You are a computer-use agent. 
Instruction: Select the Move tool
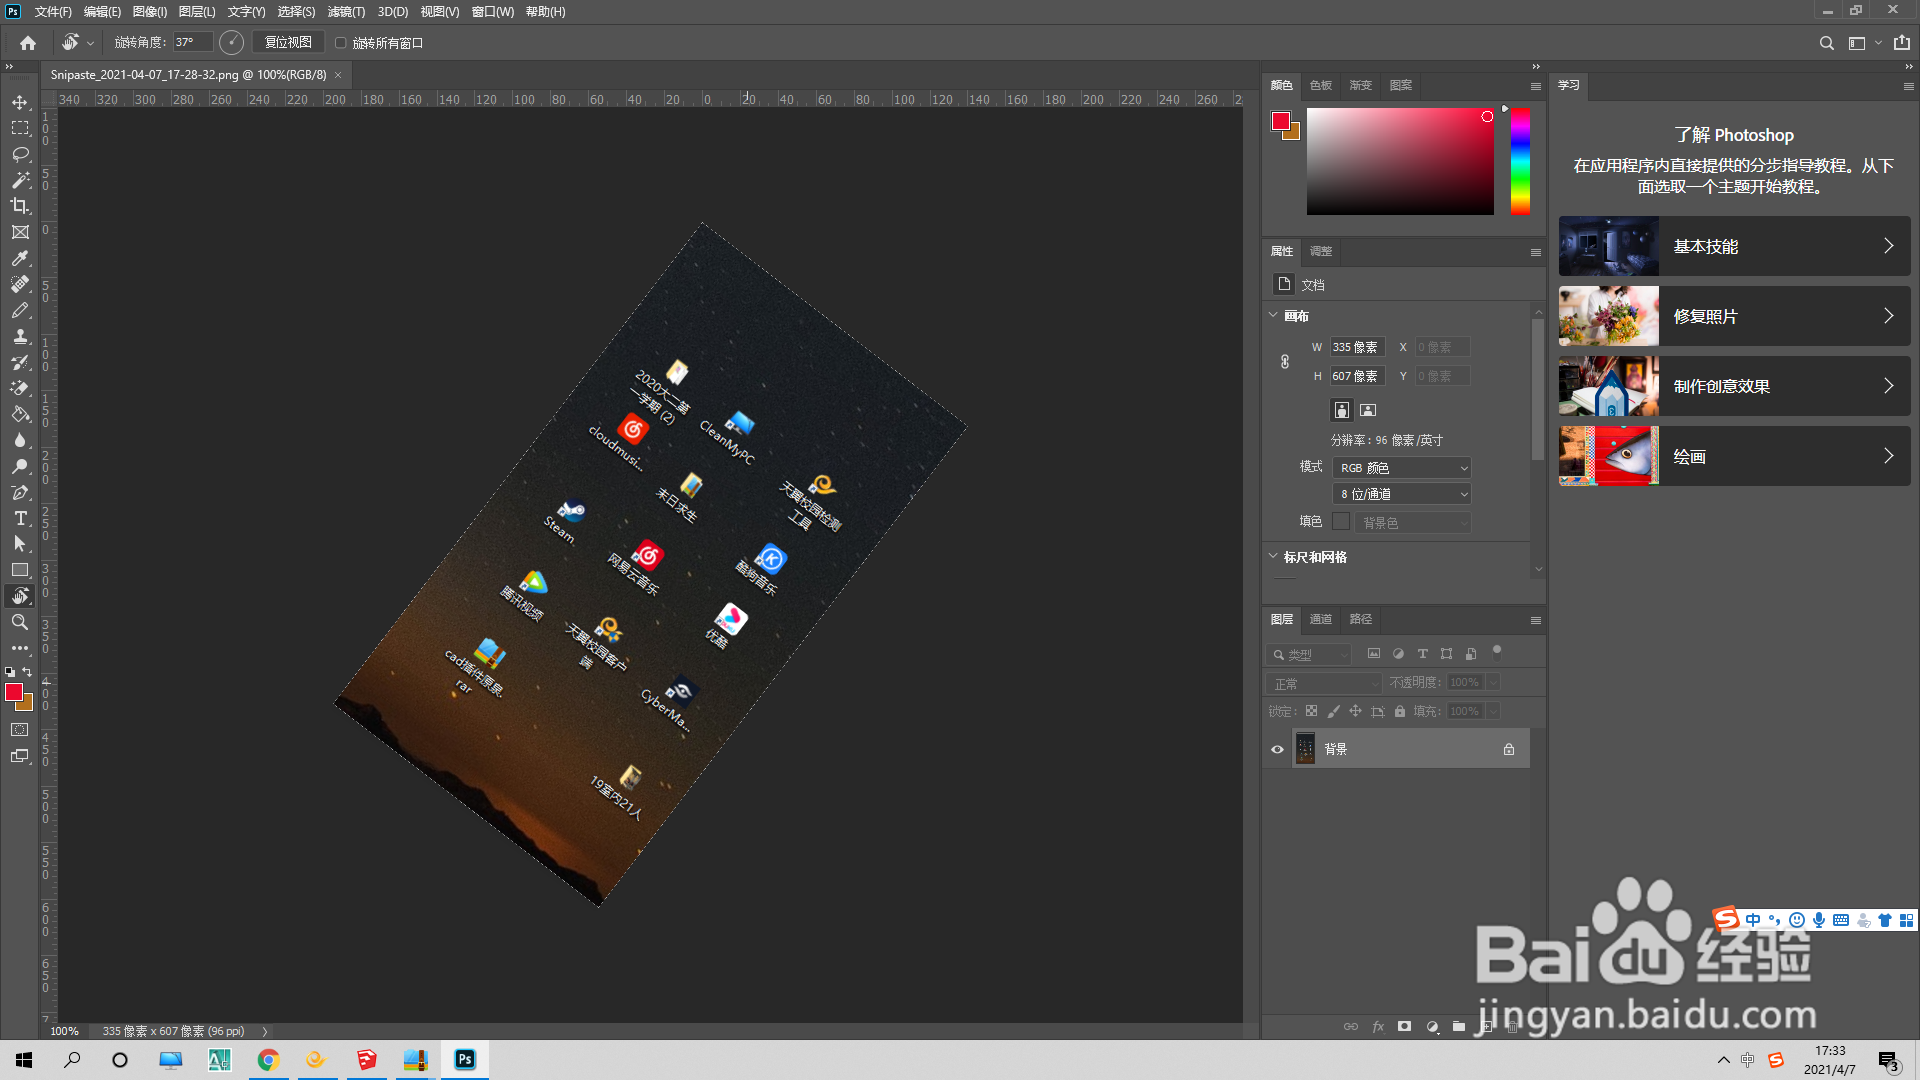pos(20,102)
